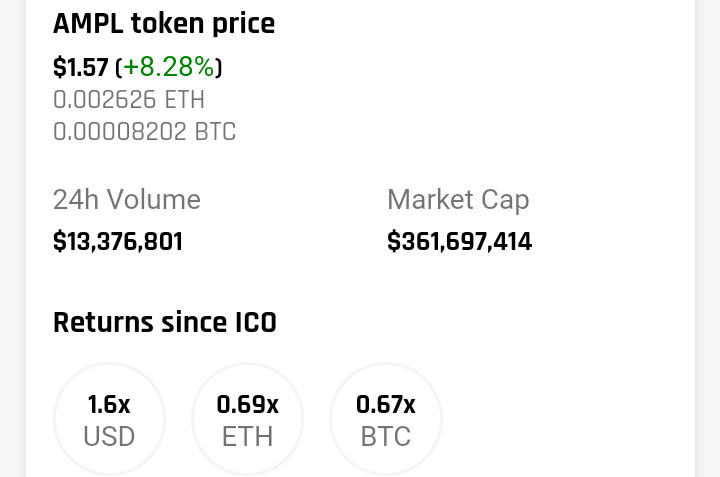Select the green +8.28% price change
Image resolution: width=720 pixels, height=477 pixels.
(x=168, y=67)
